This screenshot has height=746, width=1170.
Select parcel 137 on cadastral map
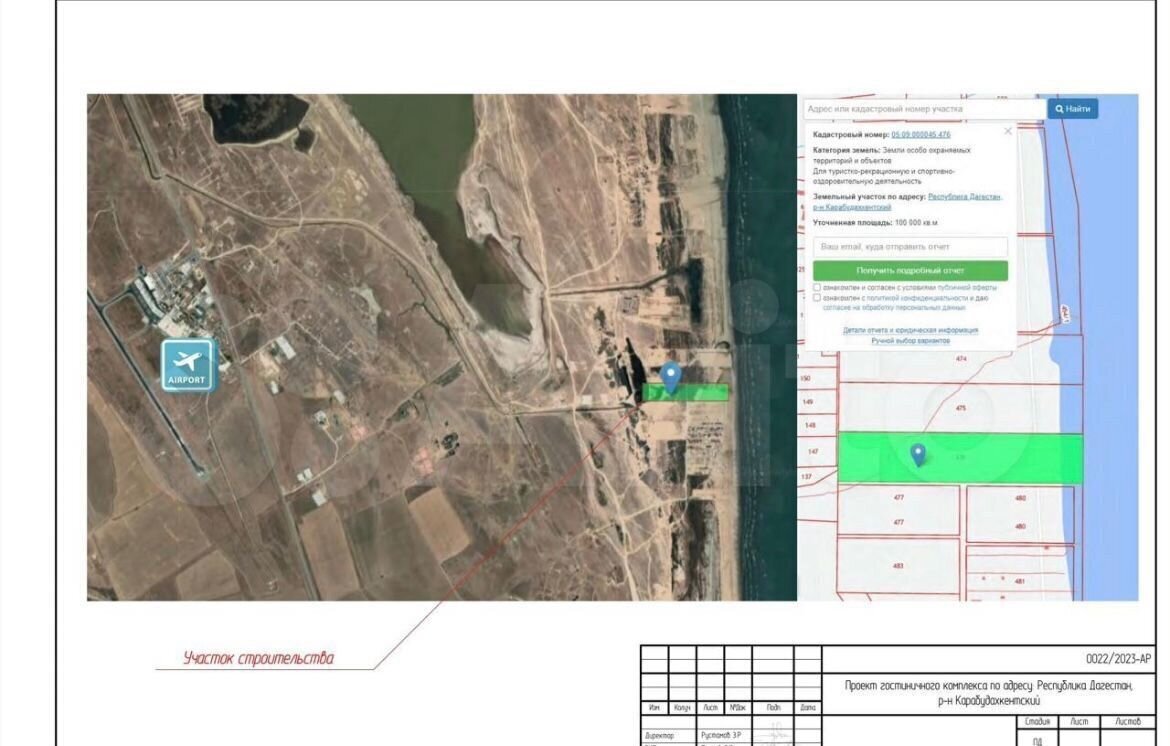click(807, 477)
